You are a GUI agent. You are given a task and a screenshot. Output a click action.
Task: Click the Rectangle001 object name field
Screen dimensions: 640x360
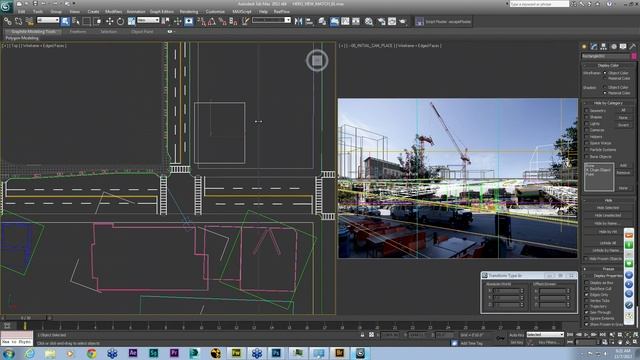pos(606,56)
